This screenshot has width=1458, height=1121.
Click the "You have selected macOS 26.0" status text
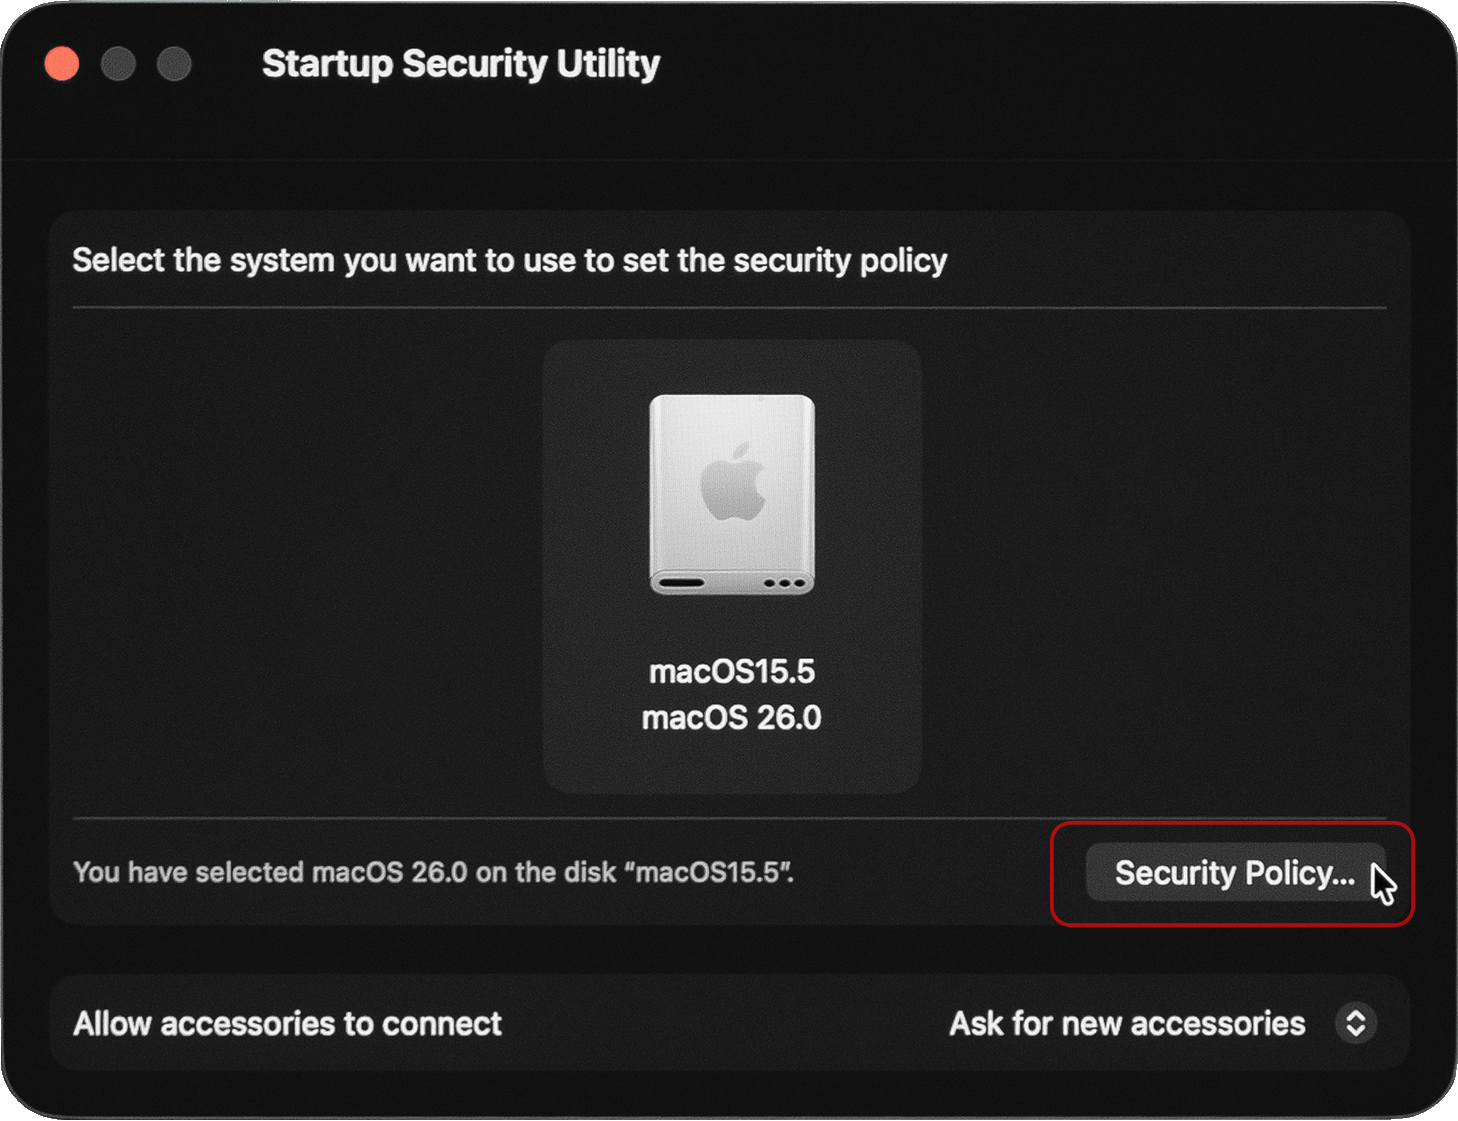pyautogui.click(x=433, y=872)
